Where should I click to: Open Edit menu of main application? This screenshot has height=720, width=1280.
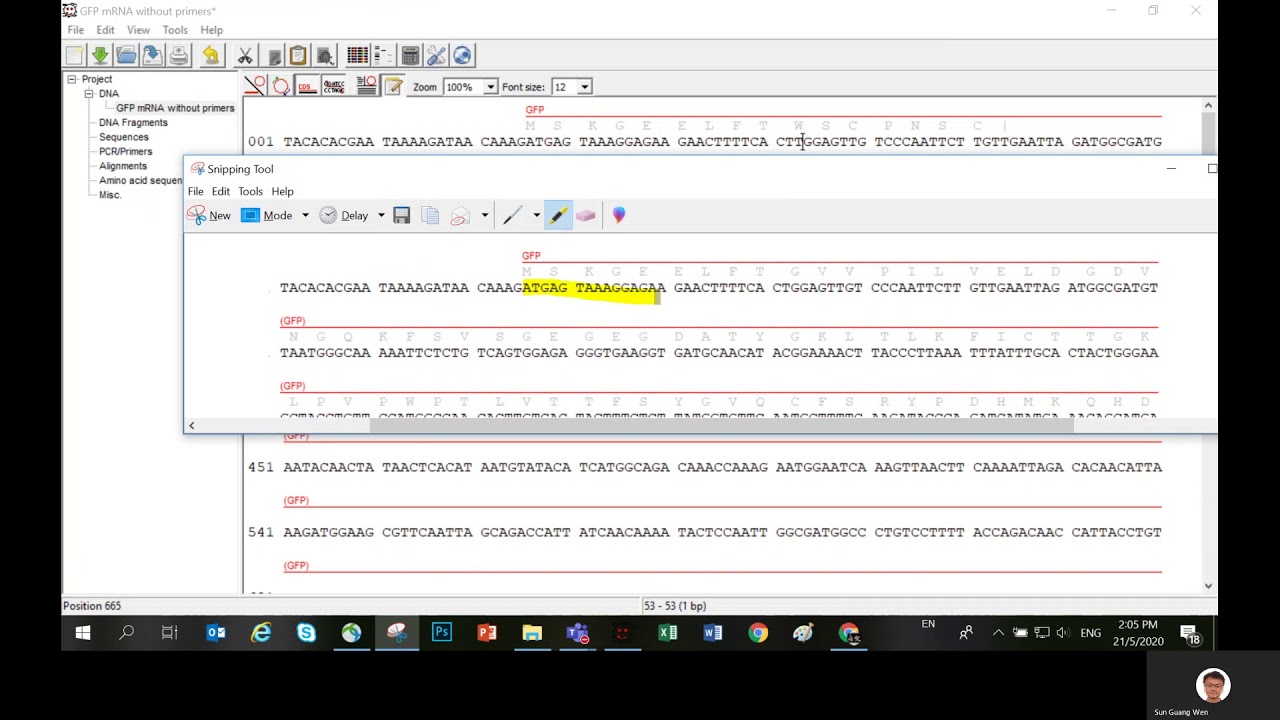tap(105, 30)
